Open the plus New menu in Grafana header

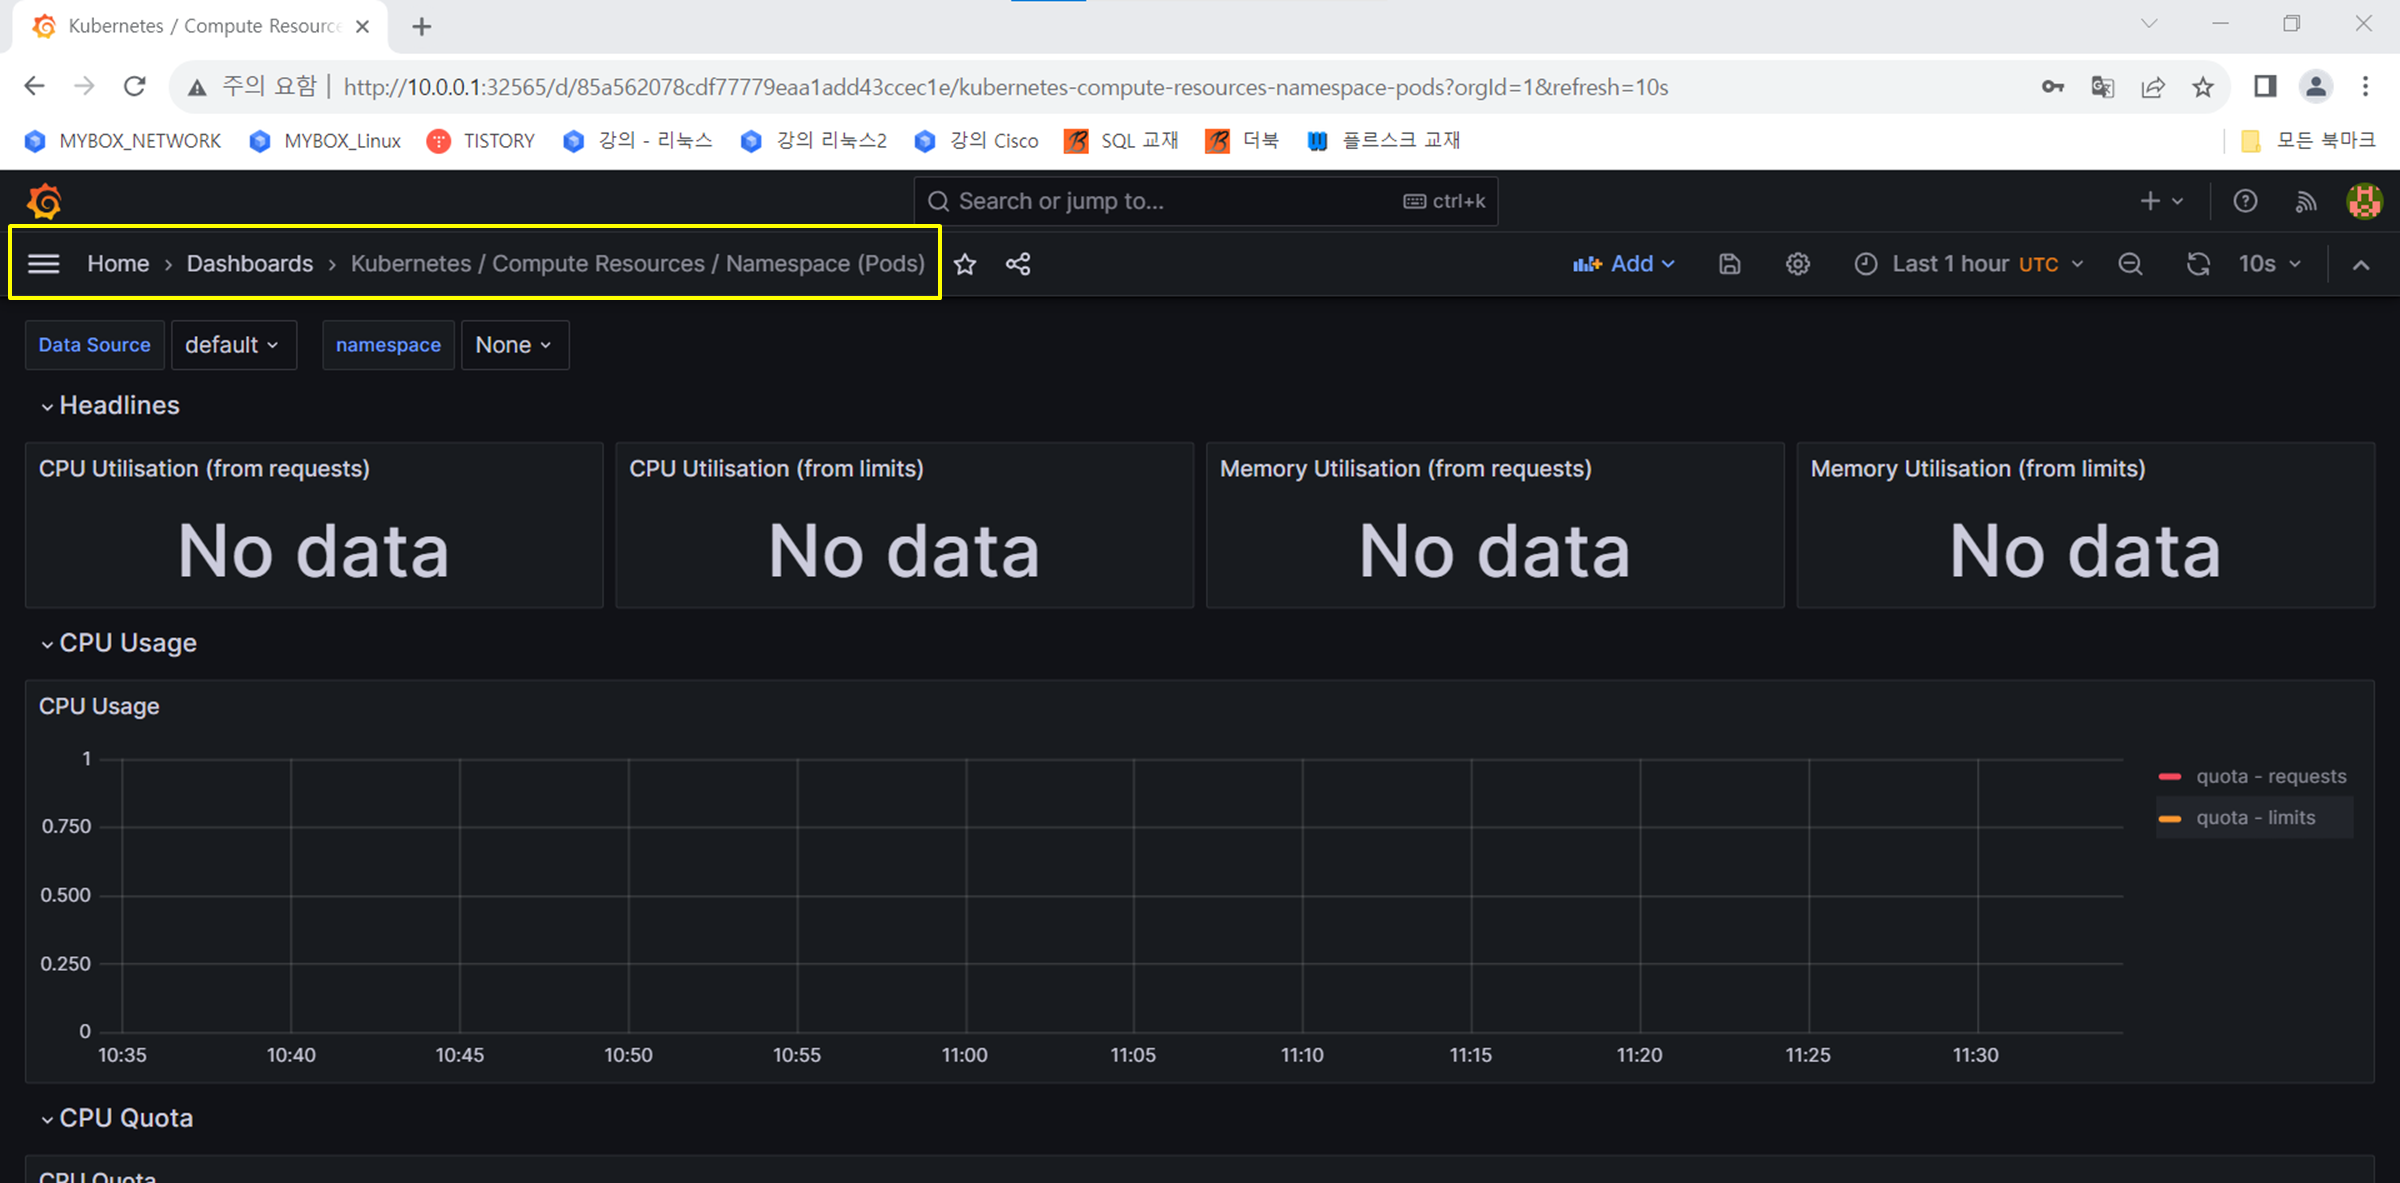point(2161,201)
